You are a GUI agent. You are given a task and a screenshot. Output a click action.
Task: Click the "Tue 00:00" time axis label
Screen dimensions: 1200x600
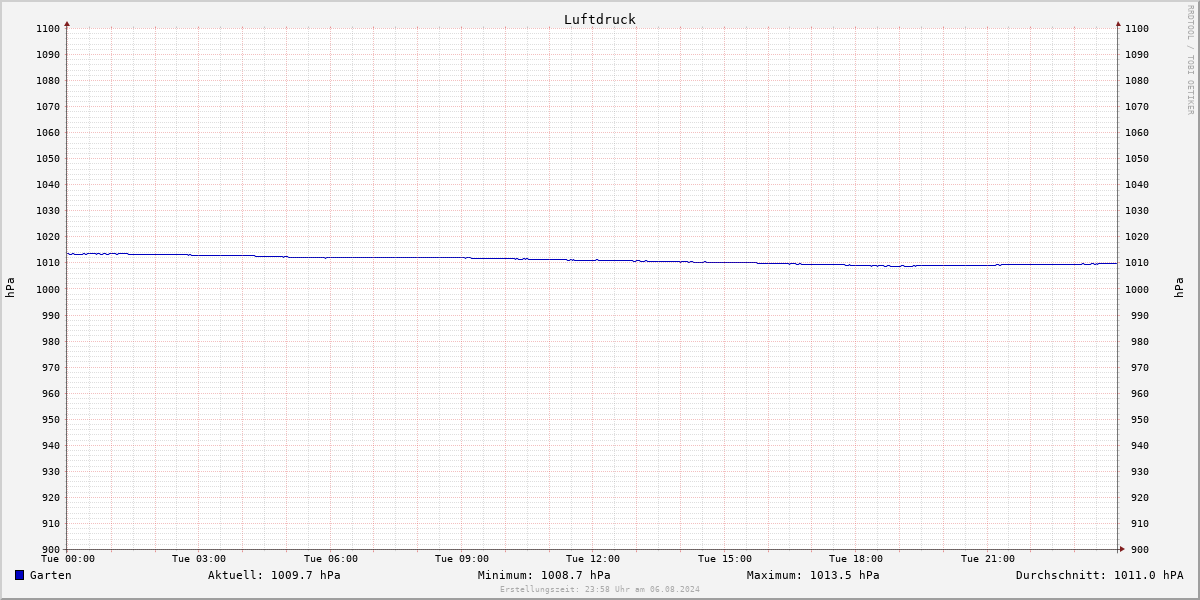pos(68,559)
